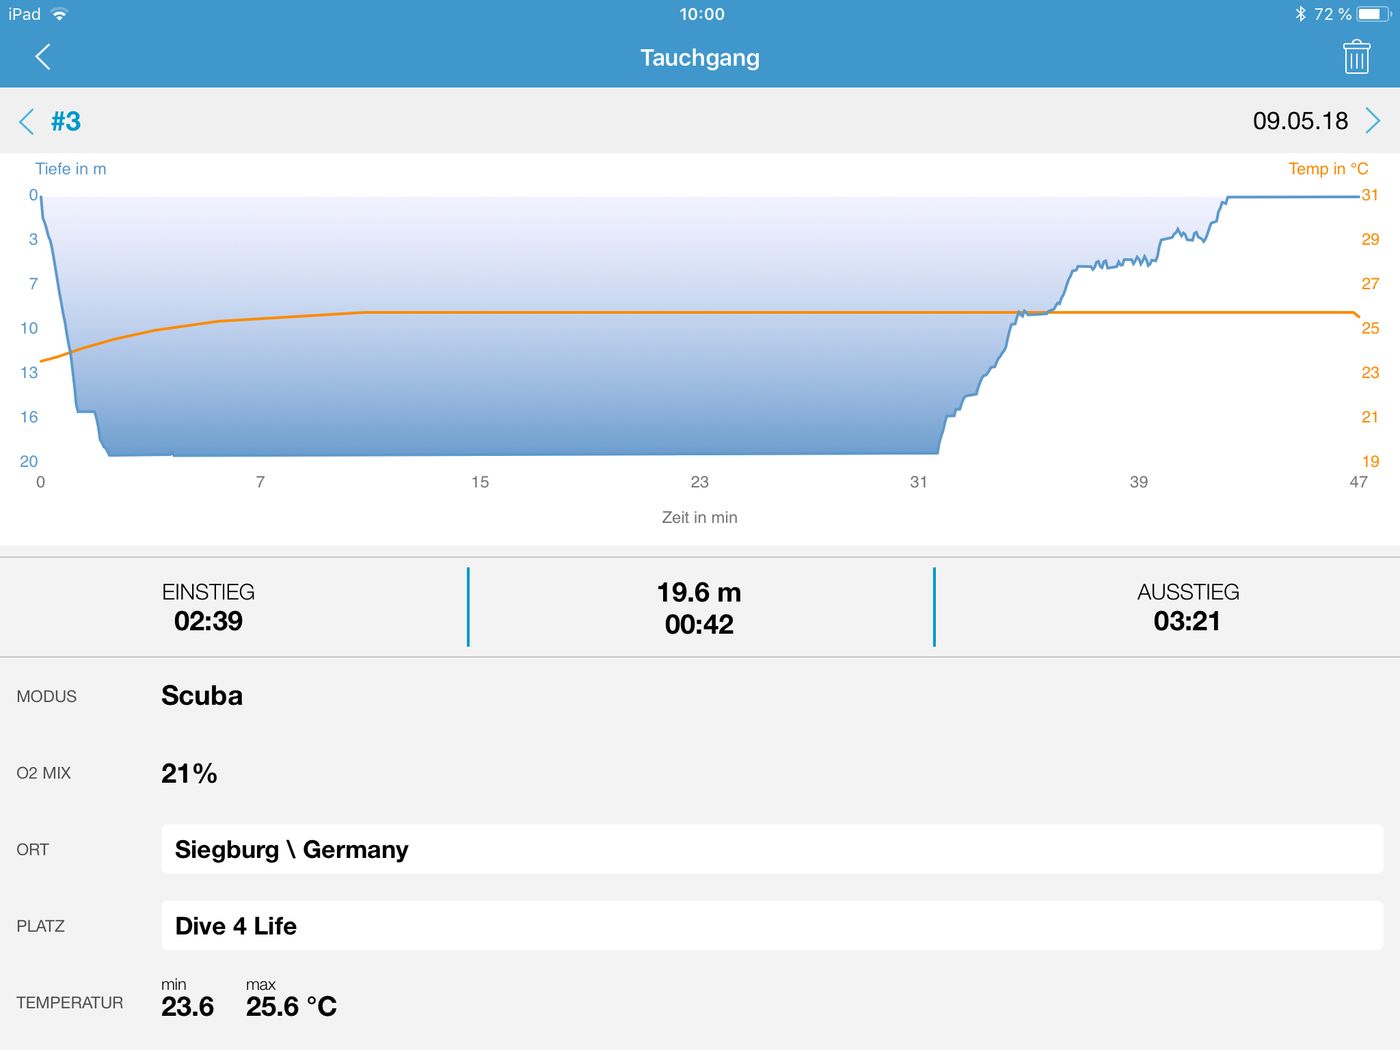Go to next dive with right chevron

[1373, 121]
